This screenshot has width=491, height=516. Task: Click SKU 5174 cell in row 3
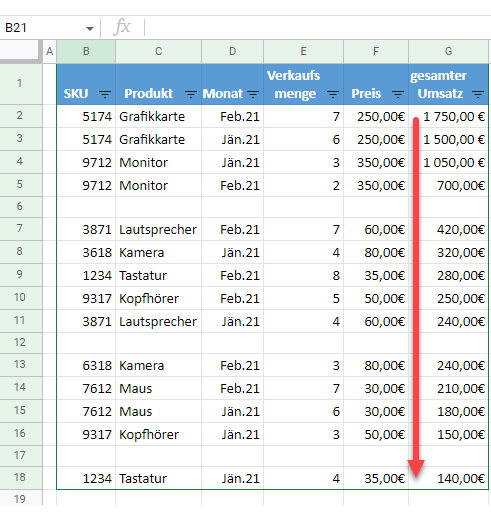point(86,139)
